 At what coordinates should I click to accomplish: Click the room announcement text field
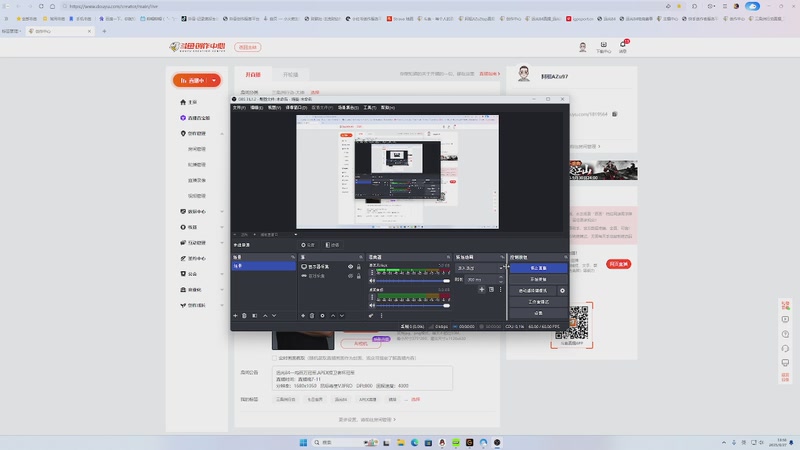pyautogui.click(x=362, y=379)
